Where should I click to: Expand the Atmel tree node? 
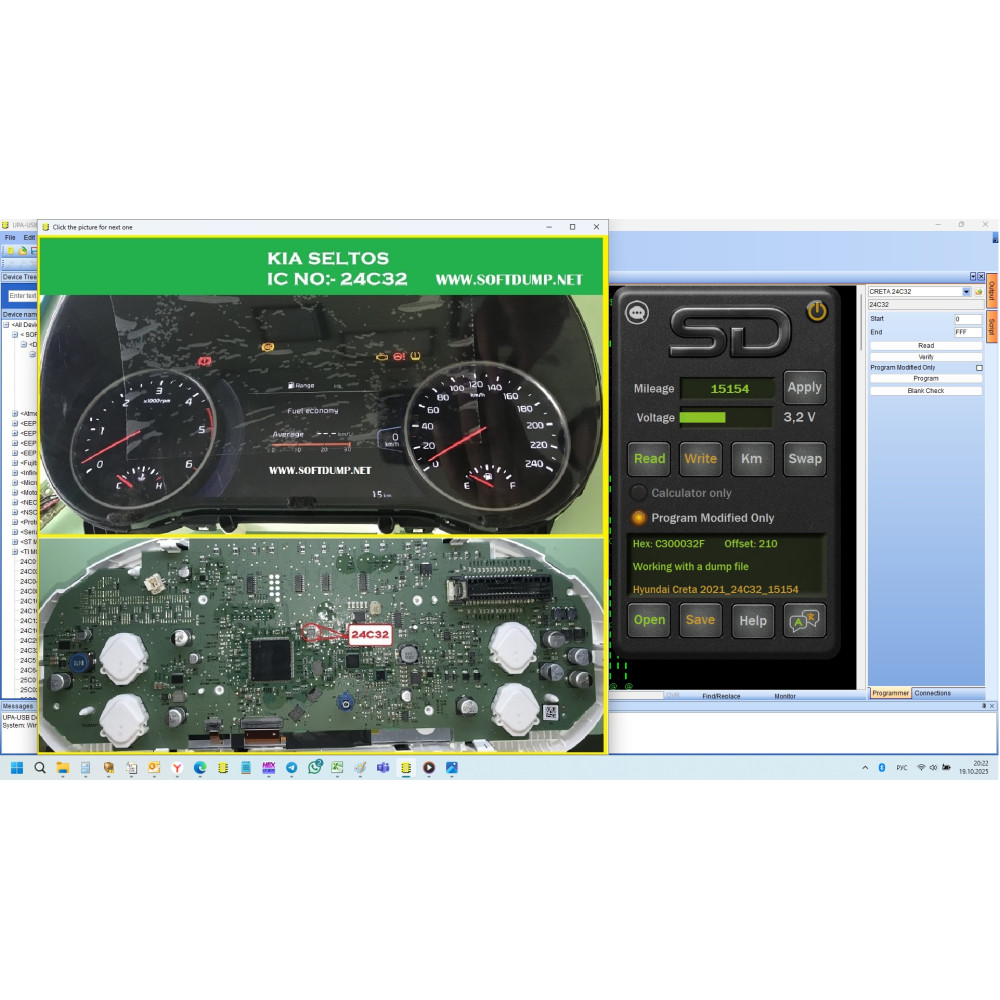[x=15, y=413]
